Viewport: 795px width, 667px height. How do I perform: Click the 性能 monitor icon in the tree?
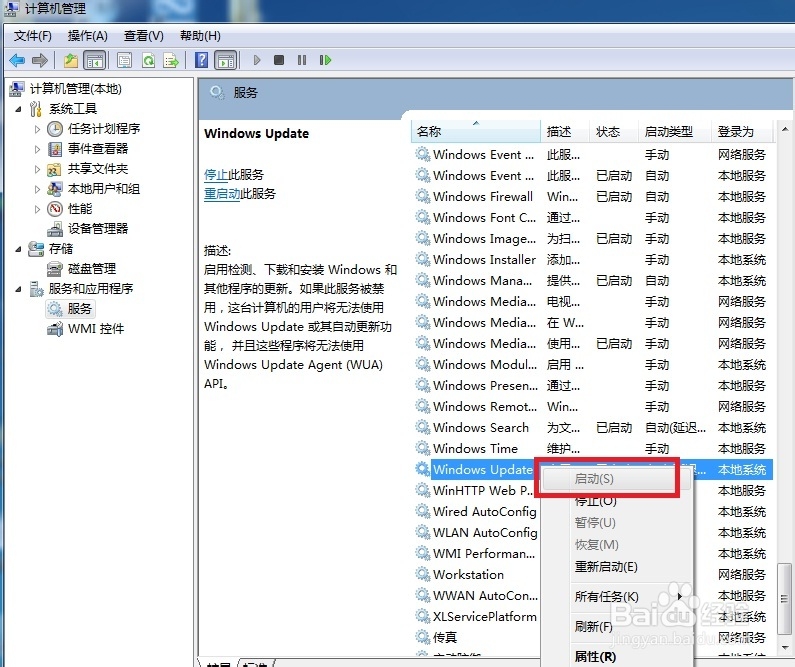coord(55,209)
